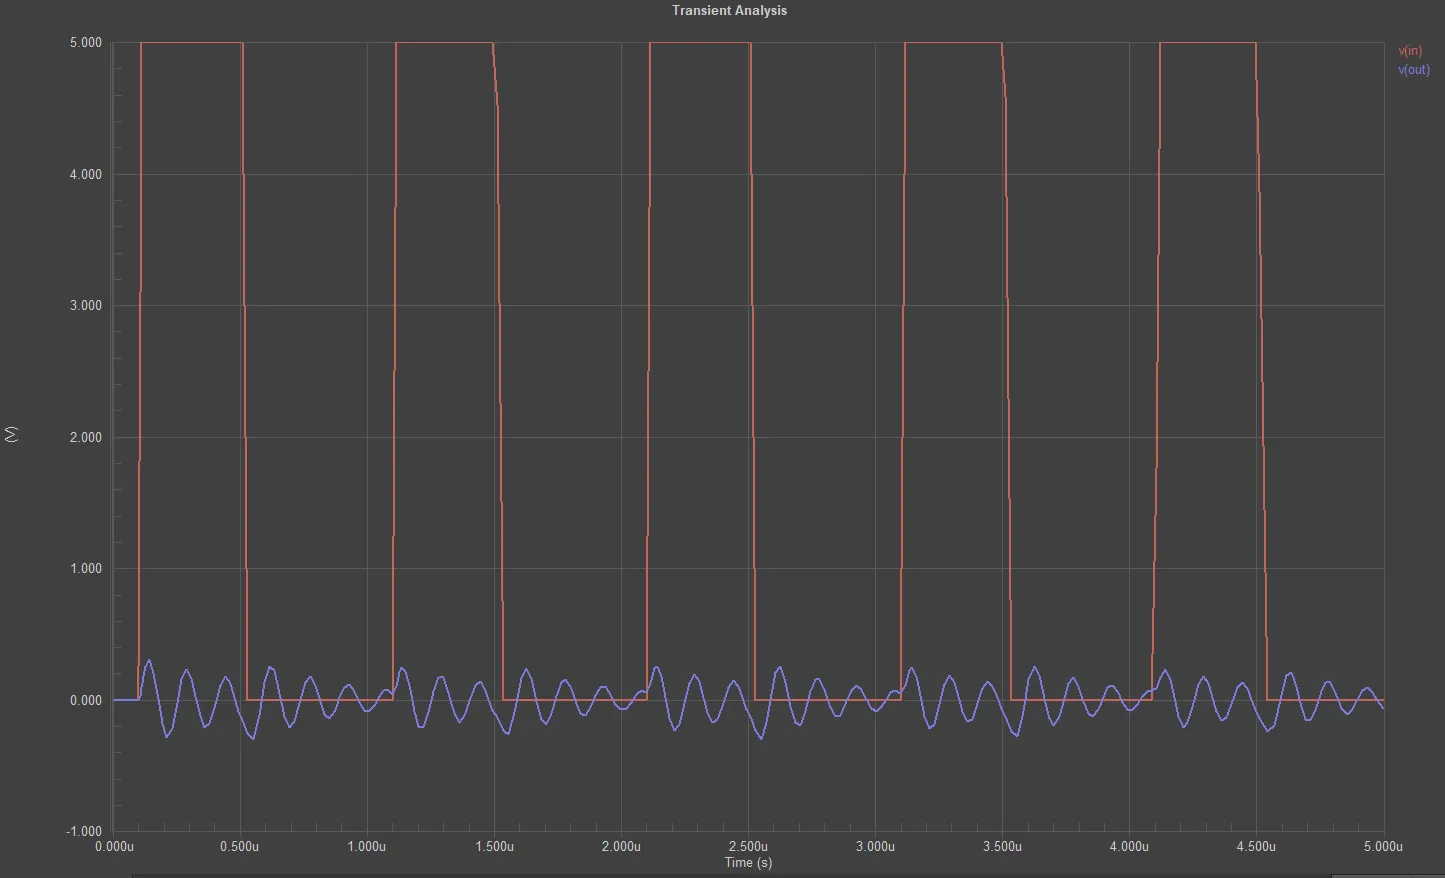
Task: Click the 5.000 y-axis value
Action: click(x=86, y=43)
